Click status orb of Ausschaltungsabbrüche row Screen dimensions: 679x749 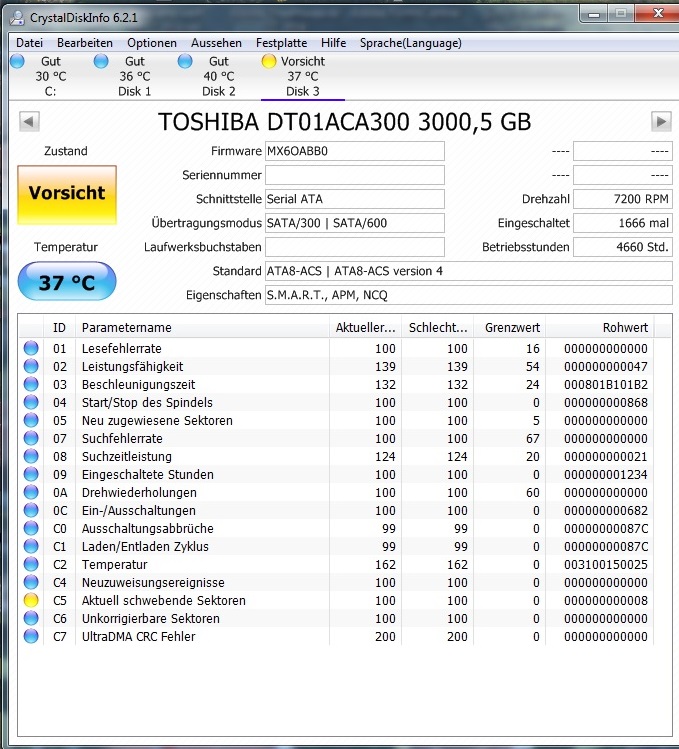coord(31,528)
